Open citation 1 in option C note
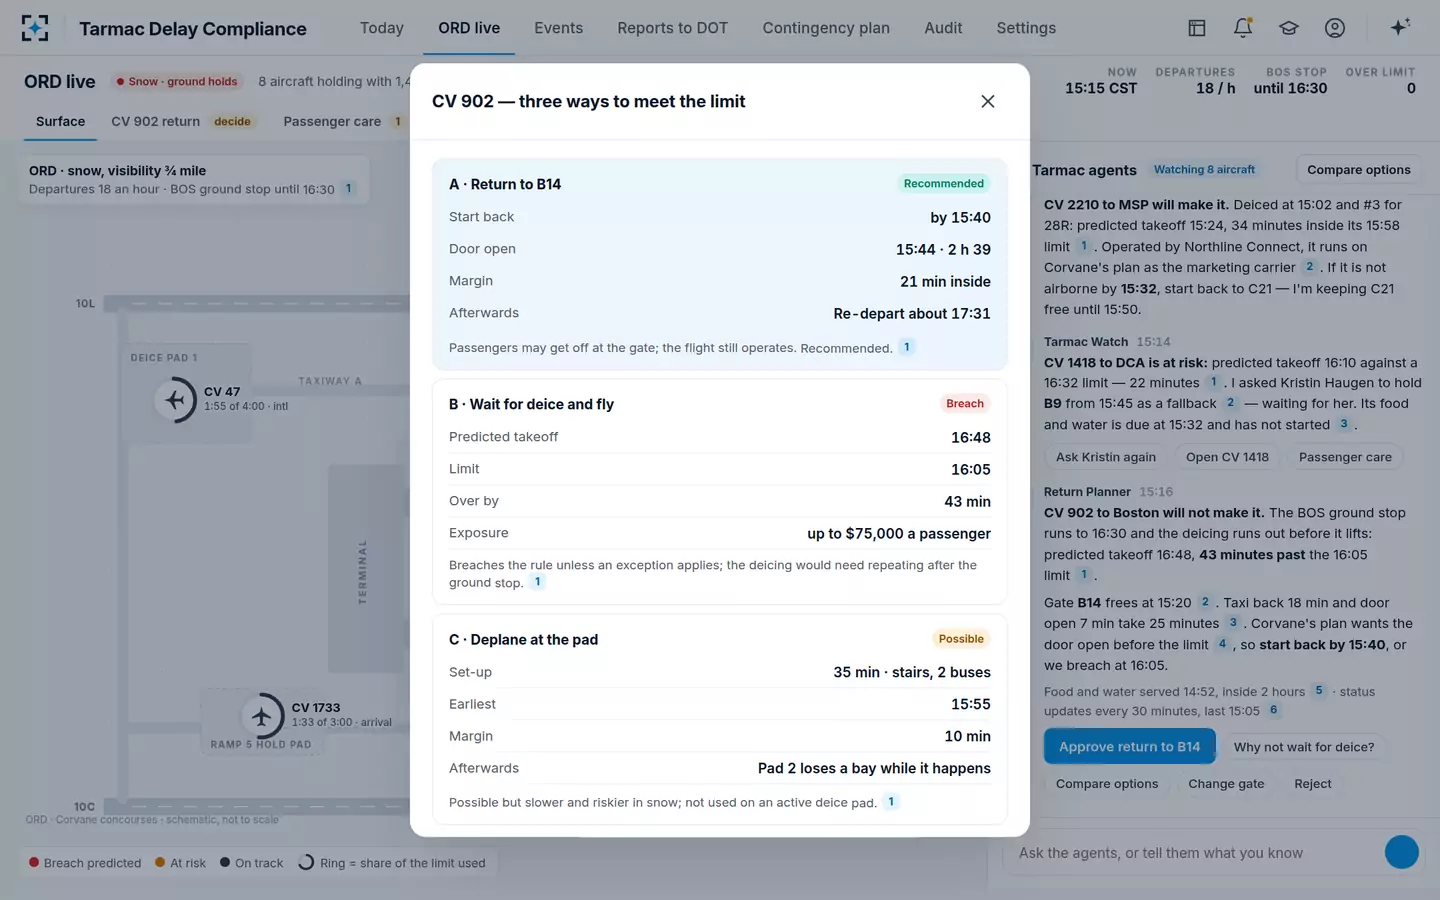 891,802
